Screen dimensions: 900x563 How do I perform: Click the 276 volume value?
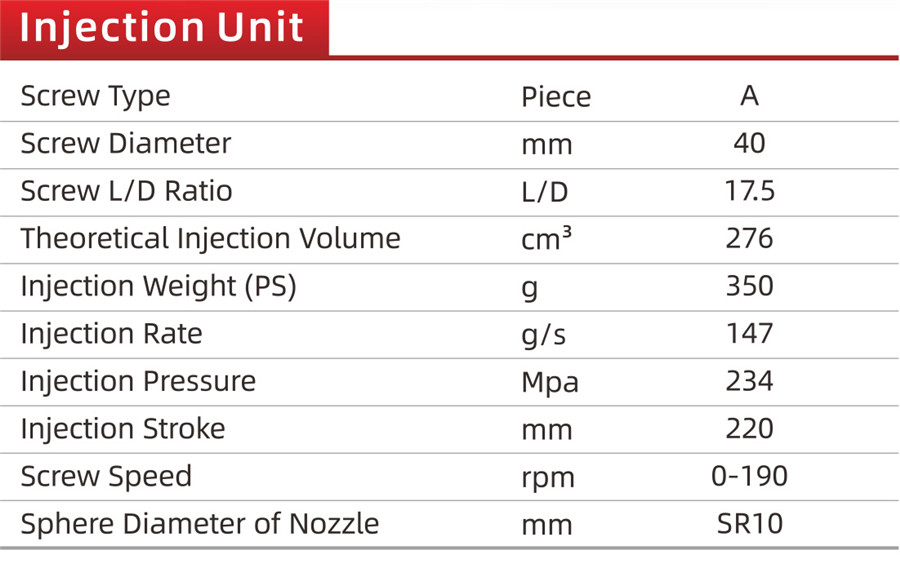coord(750,239)
